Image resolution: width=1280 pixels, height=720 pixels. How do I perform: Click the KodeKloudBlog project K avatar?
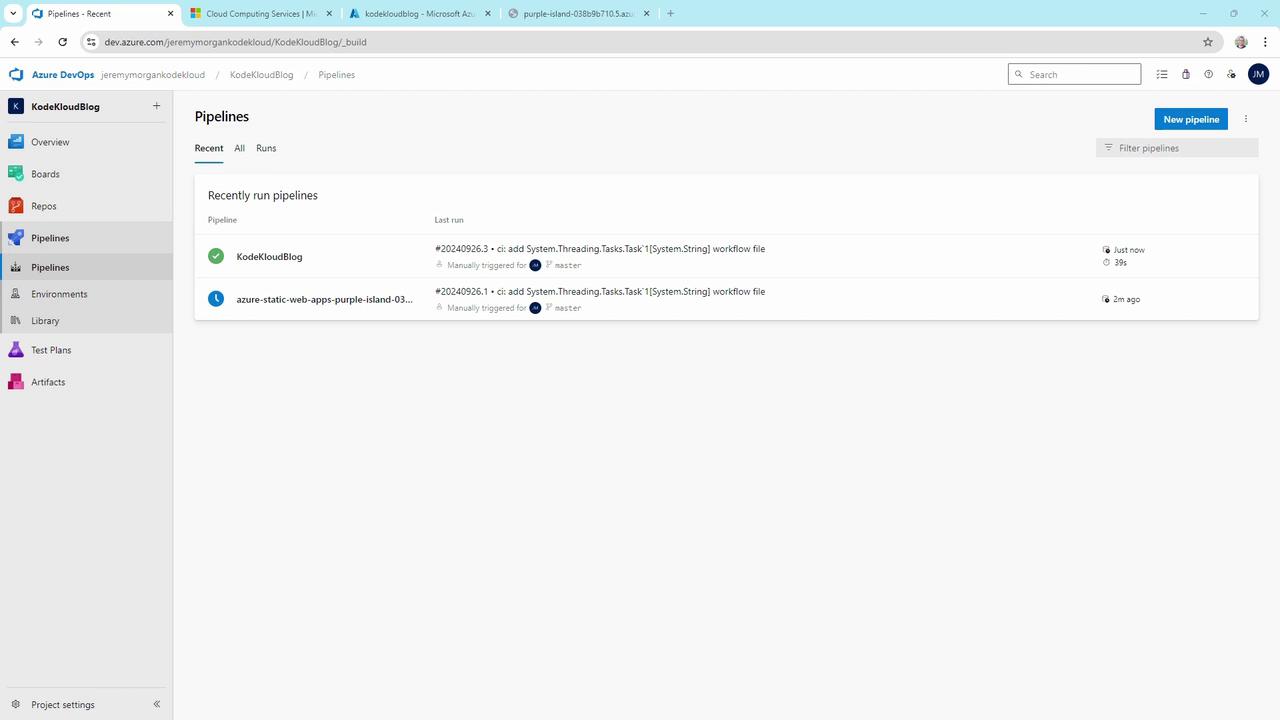click(16, 106)
